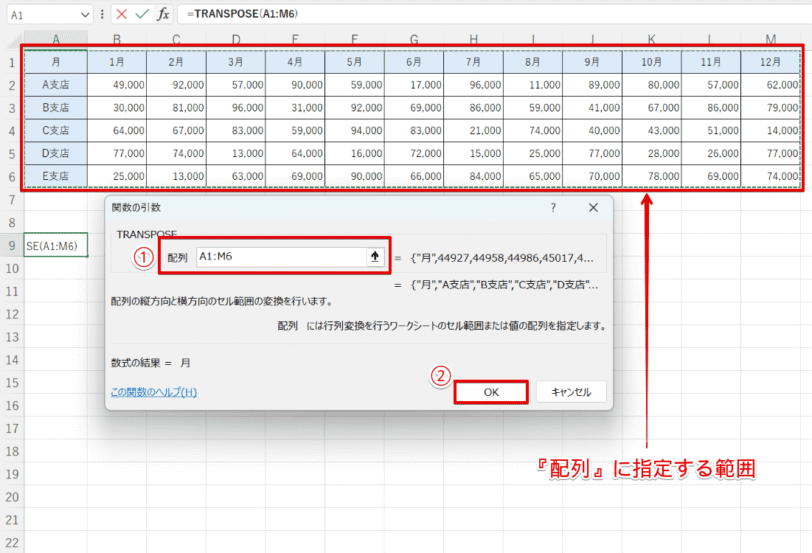The width and height of the screenshot is (812, 553).
Task: Close the 関数の引数 dialog
Action: 593,208
